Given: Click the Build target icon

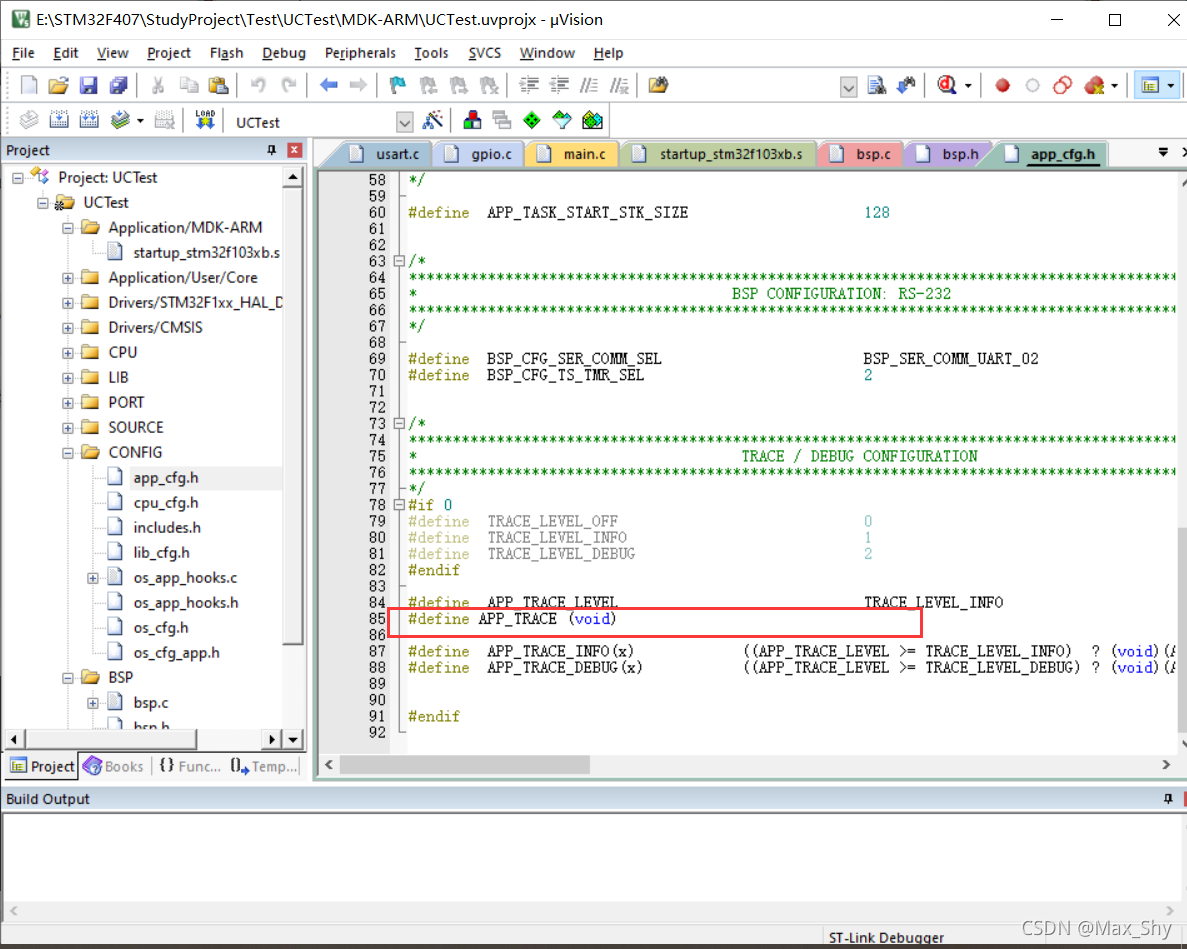Looking at the screenshot, I should tap(59, 120).
